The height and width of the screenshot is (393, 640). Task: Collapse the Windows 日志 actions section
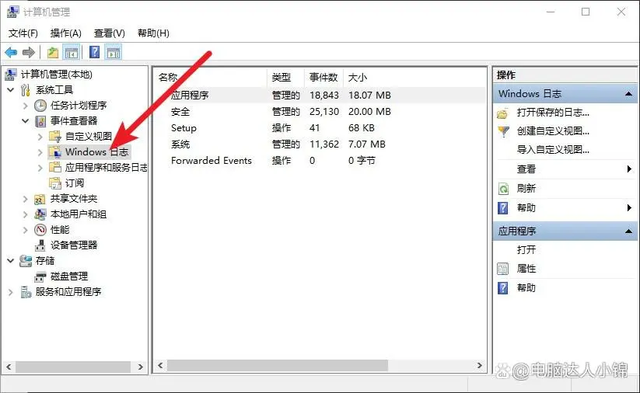pyautogui.click(x=629, y=94)
